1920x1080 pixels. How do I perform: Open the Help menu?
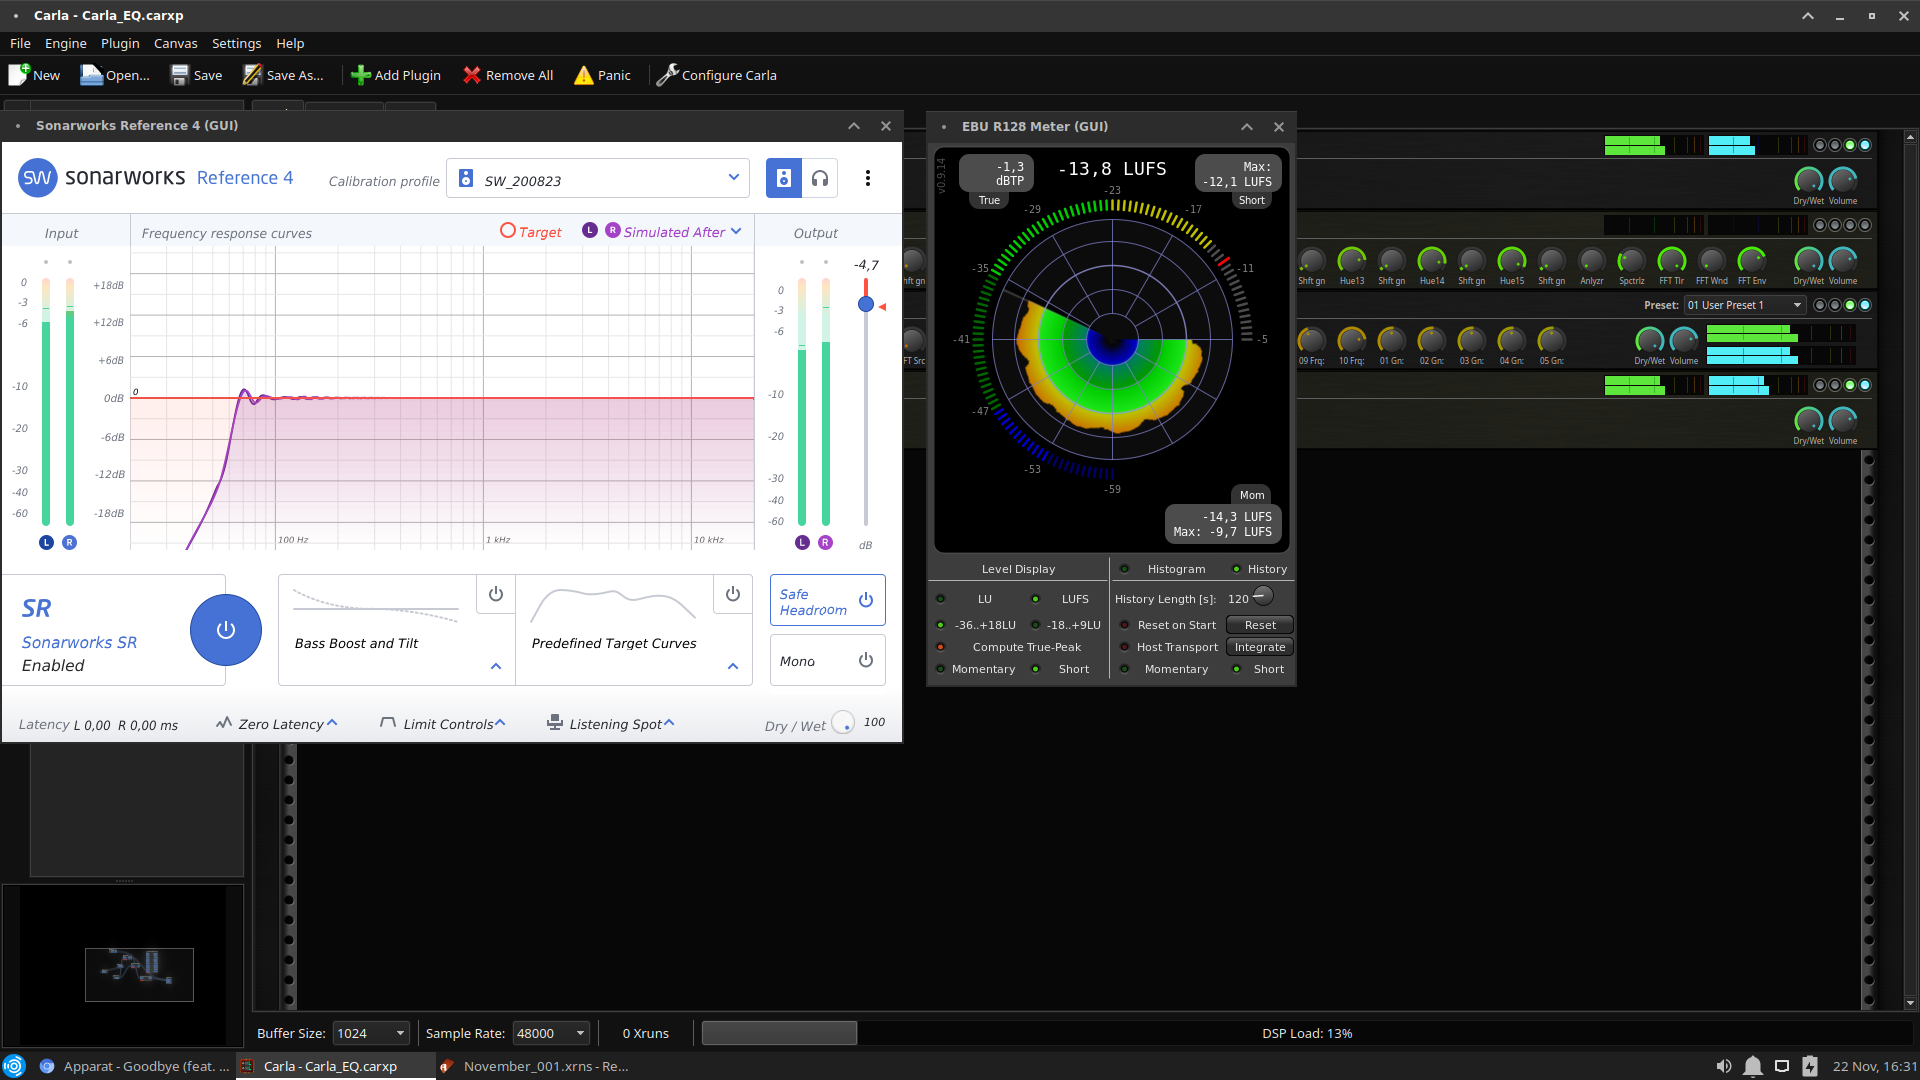point(290,43)
